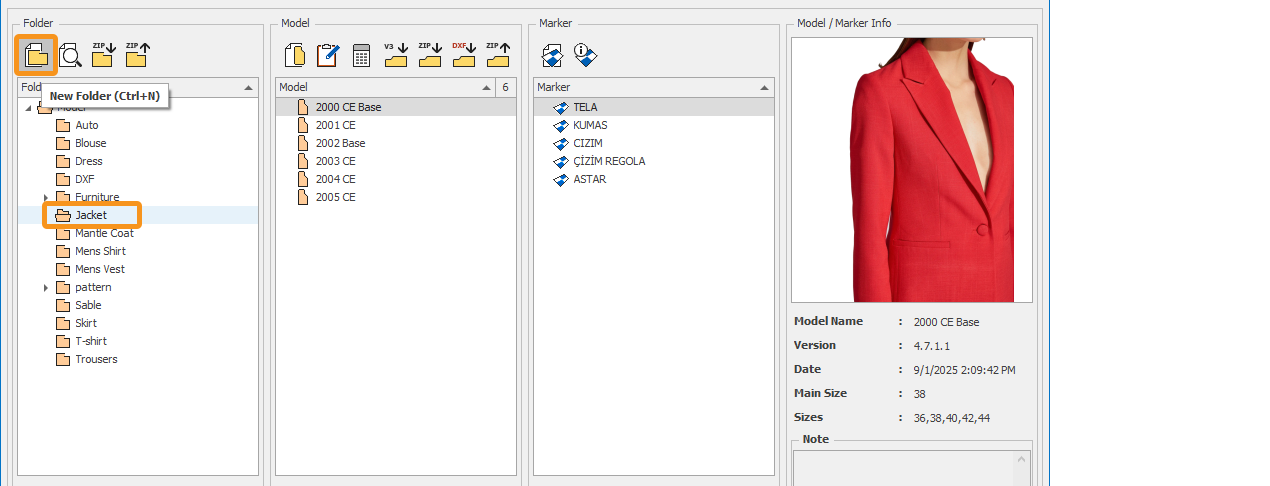Select the Jacket folder
Image resolution: width=1270 pixels, height=486 pixels.
click(x=91, y=215)
